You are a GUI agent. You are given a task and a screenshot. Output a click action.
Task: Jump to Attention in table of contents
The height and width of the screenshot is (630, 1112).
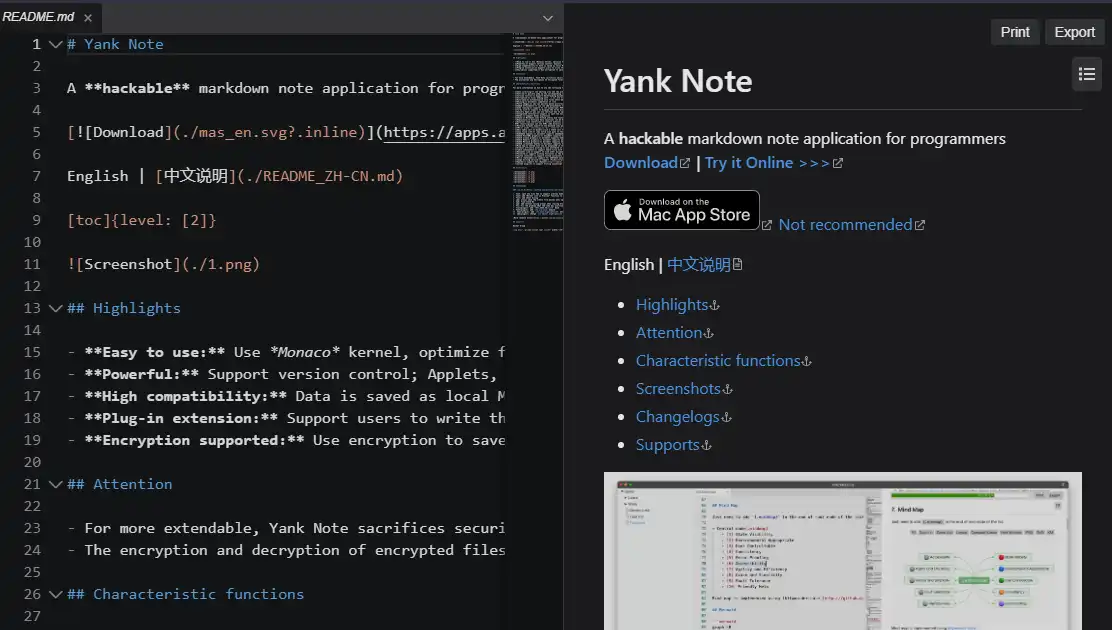click(x=669, y=333)
